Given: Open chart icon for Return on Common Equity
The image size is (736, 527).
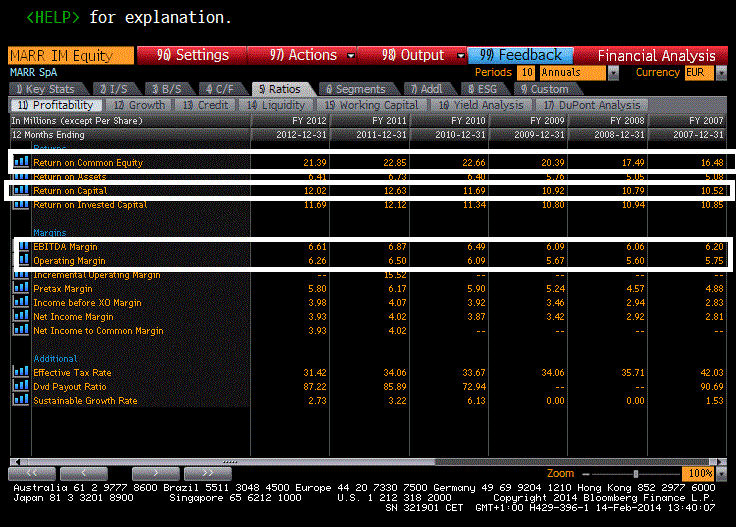Looking at the screenshot, I should (x=21, y=162).
